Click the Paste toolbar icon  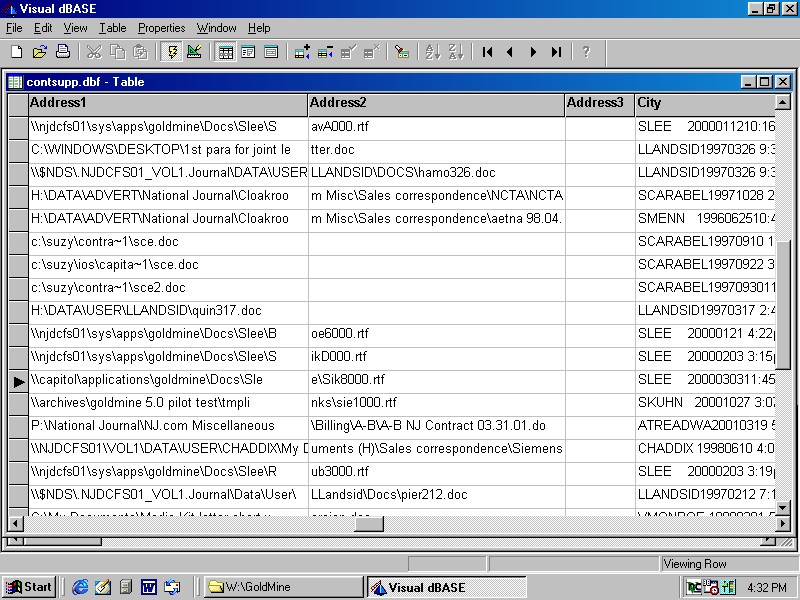[x=140, y=52]
